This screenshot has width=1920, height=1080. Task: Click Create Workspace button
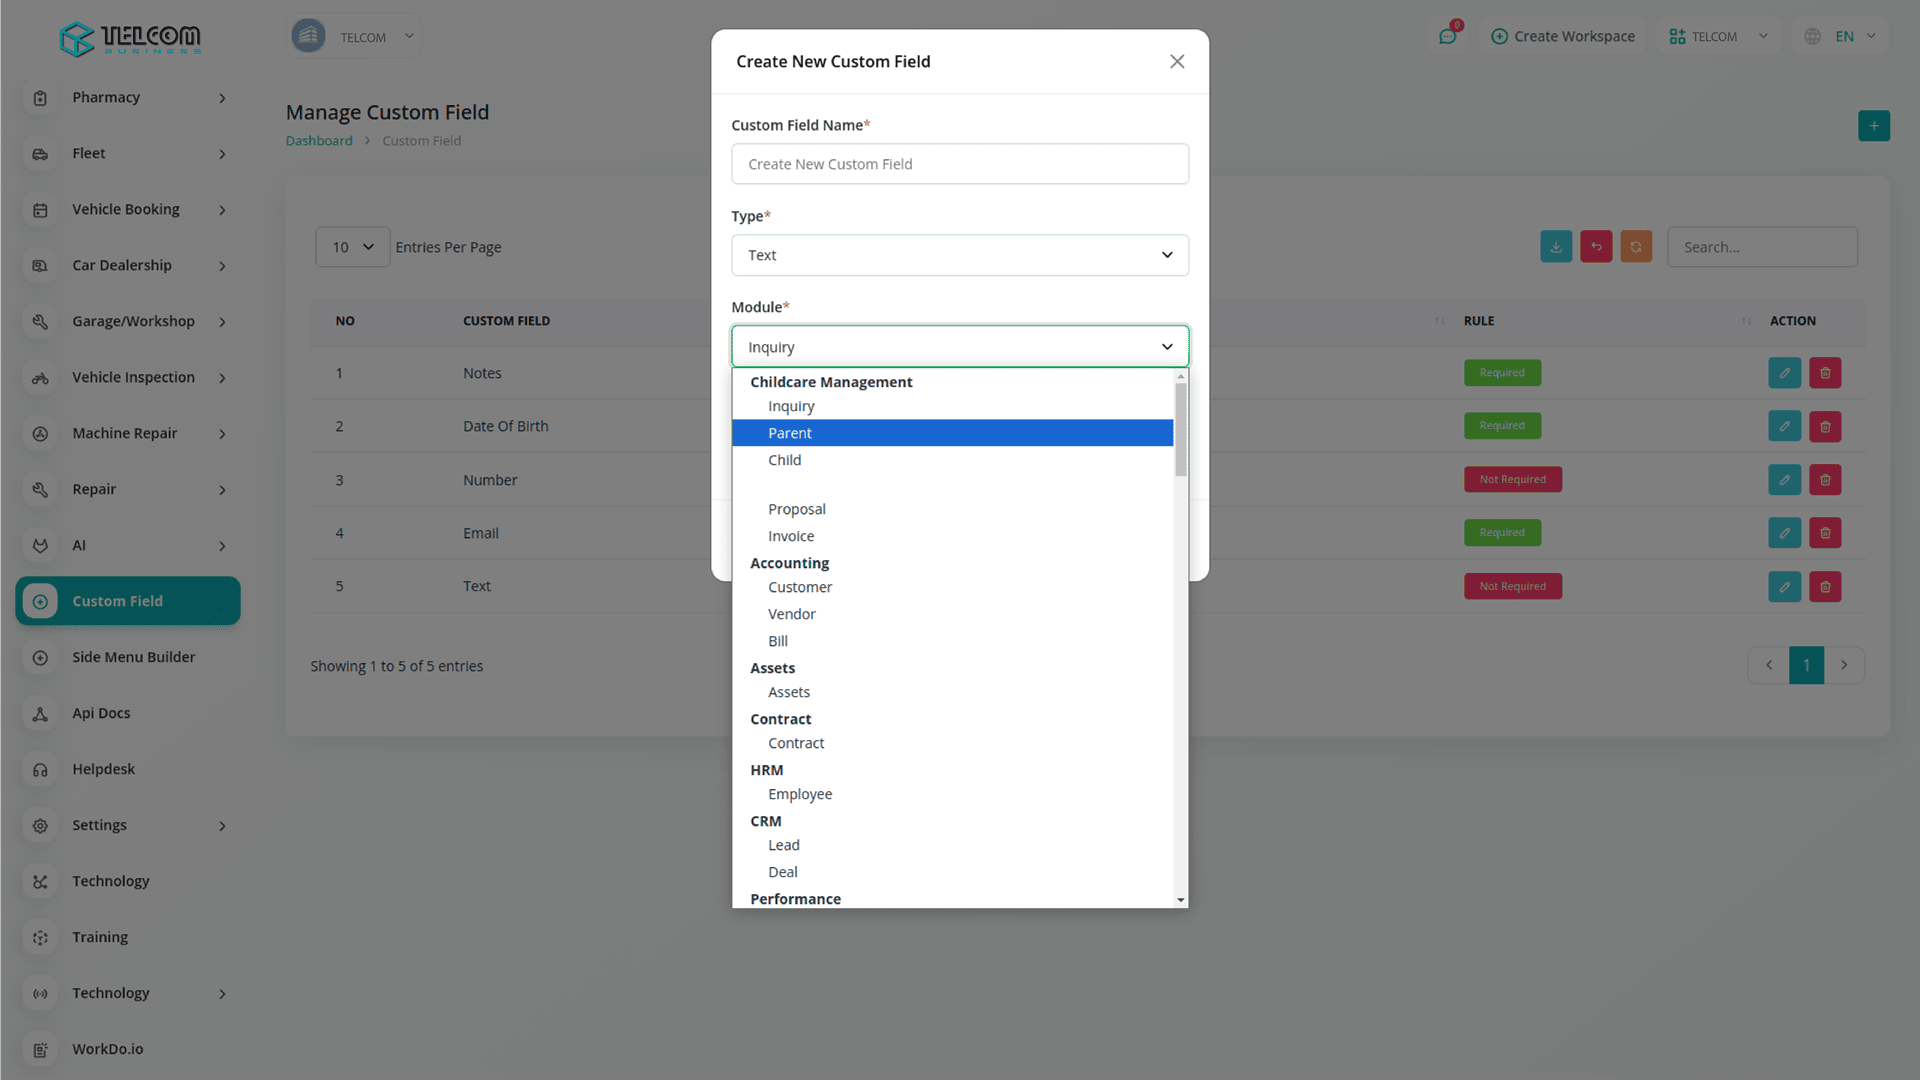tap(1563, 37)
